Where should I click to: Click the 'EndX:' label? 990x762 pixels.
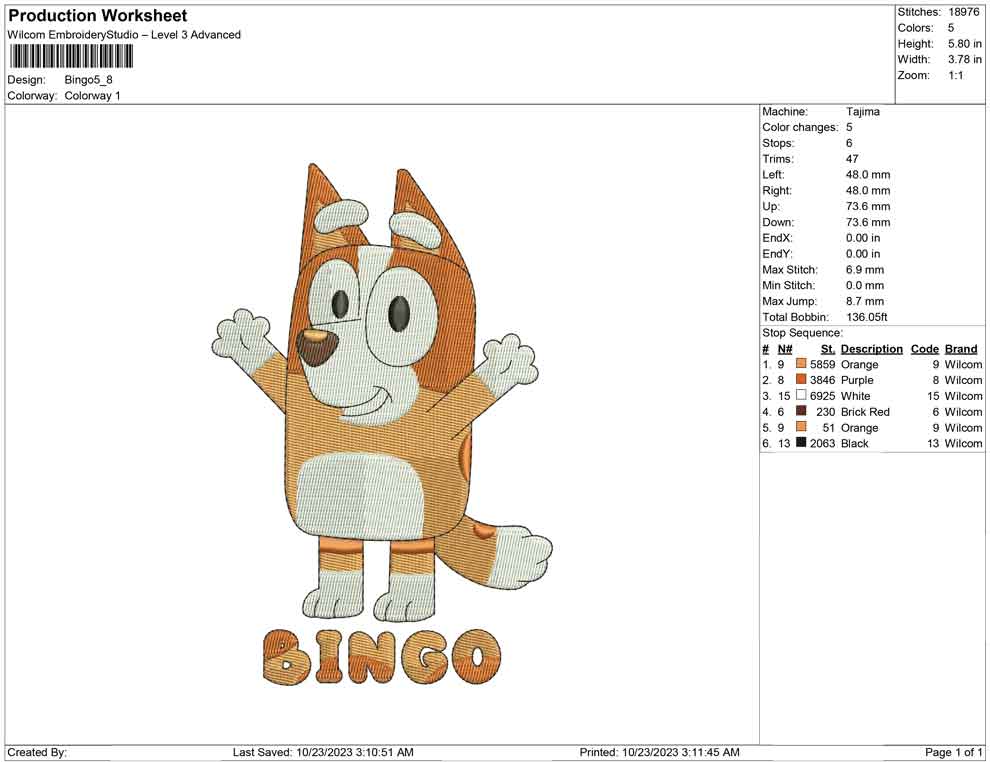[777, 237]
